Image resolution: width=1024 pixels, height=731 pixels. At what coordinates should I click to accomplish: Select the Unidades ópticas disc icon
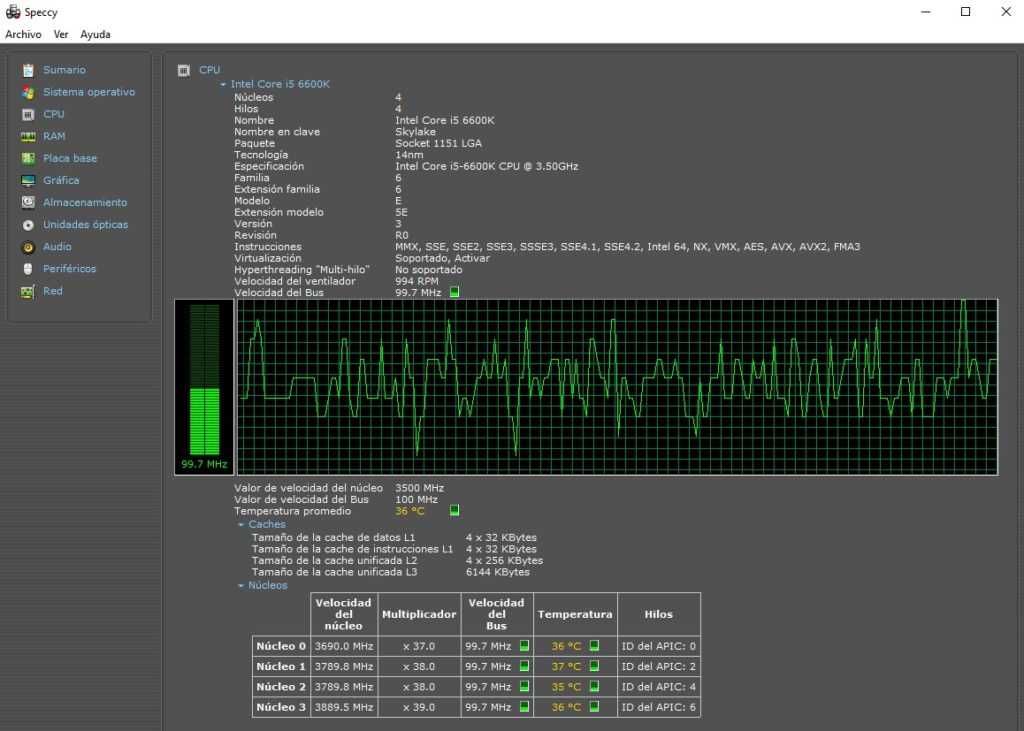28,225
